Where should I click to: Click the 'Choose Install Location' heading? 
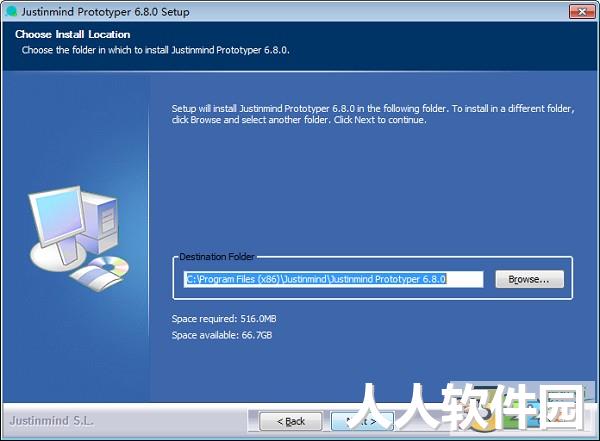coord(73,34)
